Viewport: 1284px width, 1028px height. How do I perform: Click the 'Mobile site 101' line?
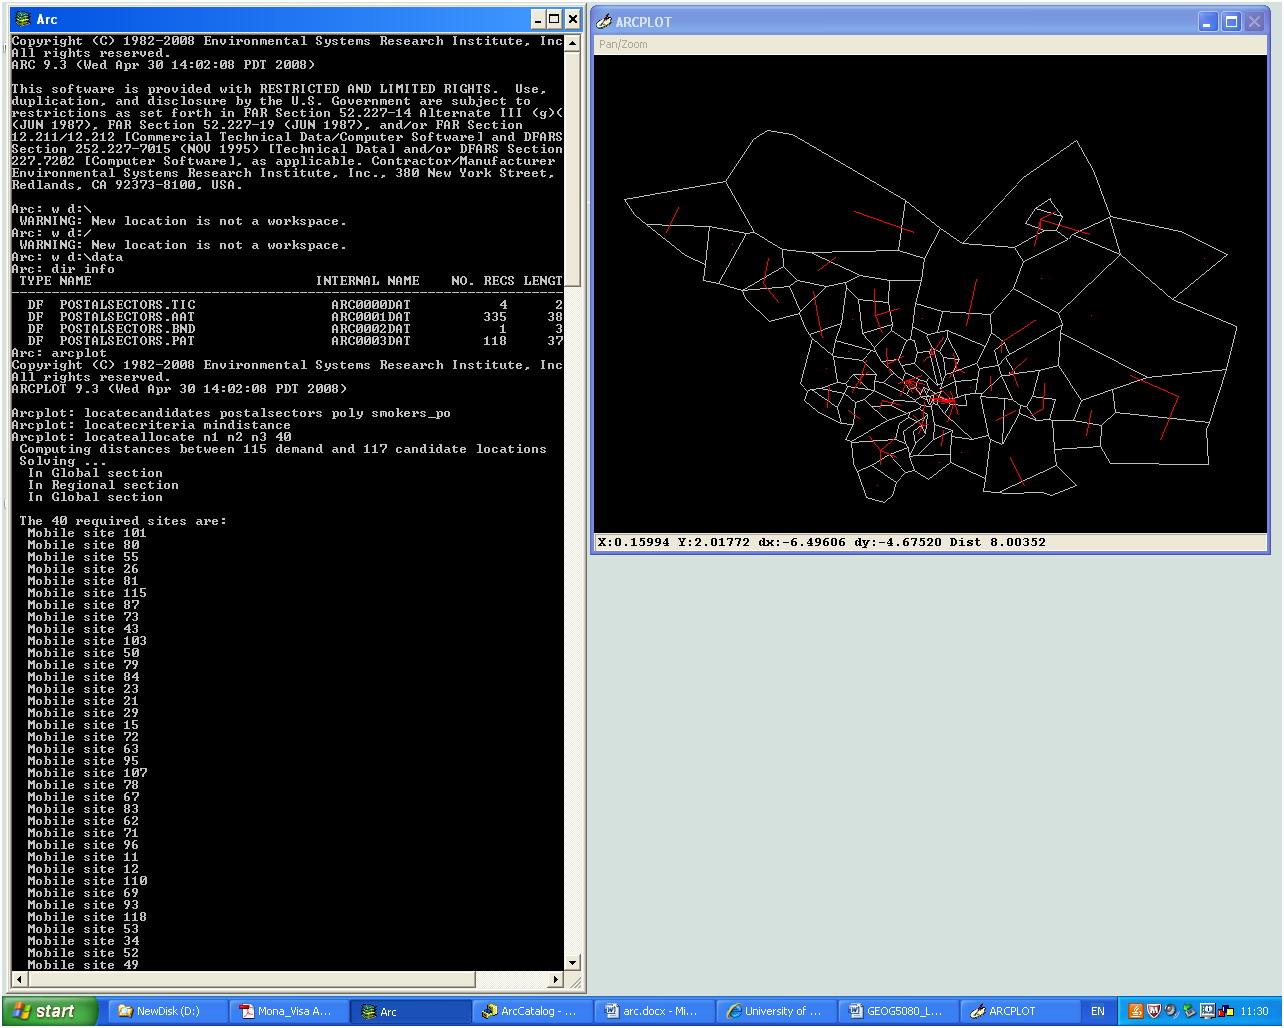[x=87, y=533]
